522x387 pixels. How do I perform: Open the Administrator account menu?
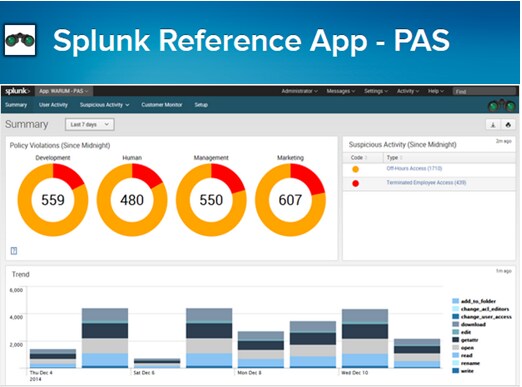[299, 91]
